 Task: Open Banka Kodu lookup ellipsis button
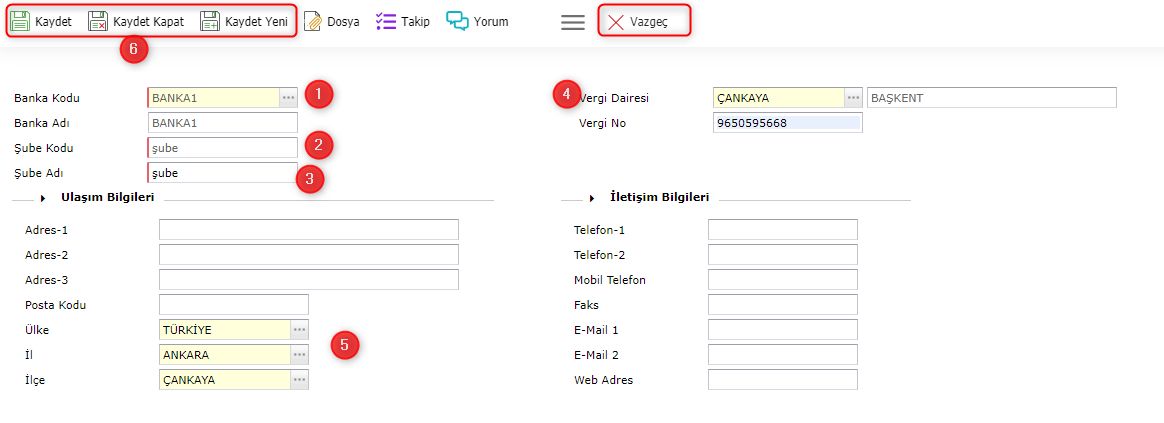[x=288, y=97]
